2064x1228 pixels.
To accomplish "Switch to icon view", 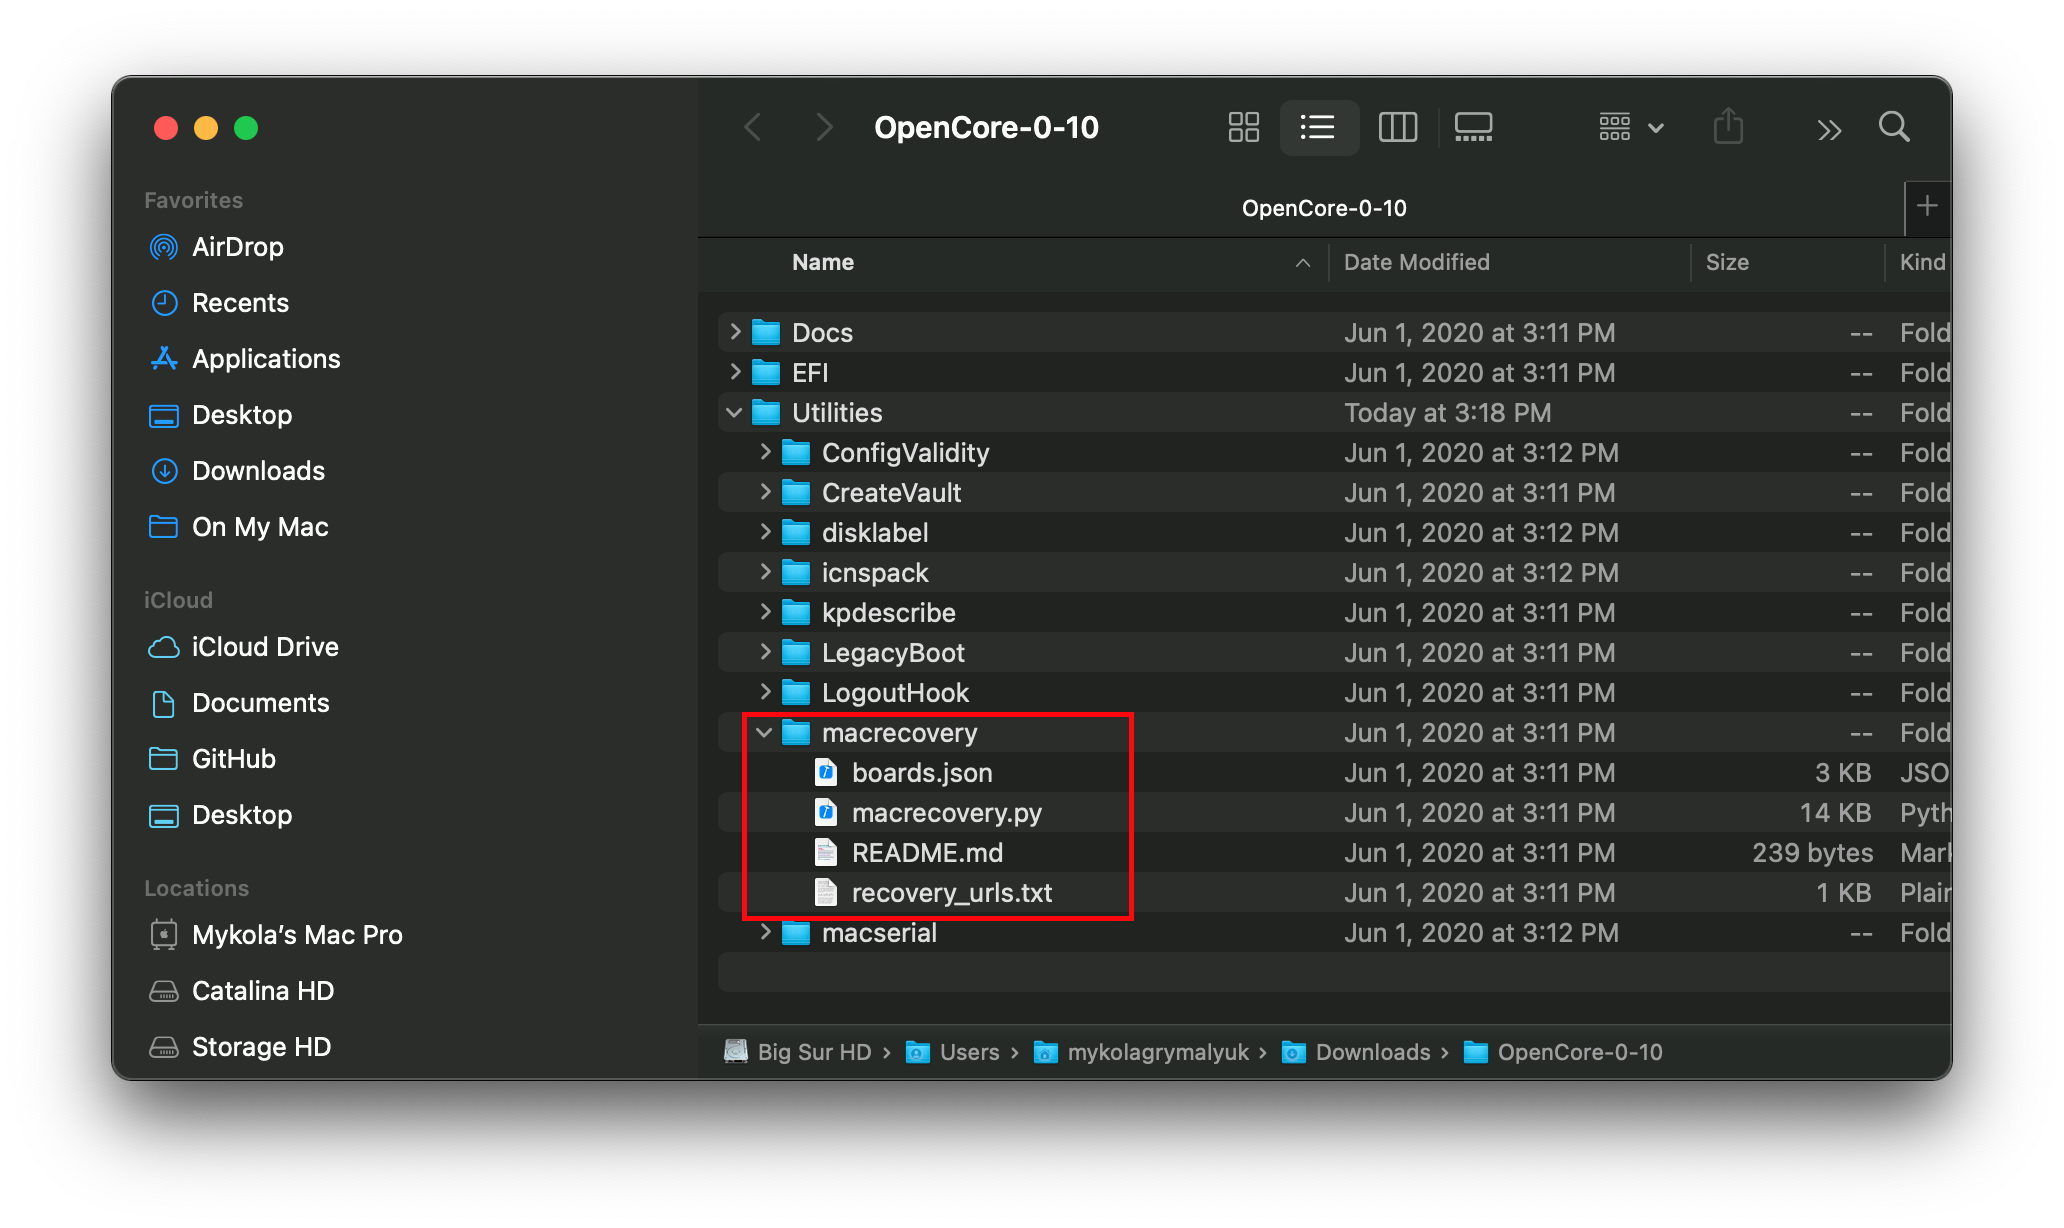I will 1243,127.
